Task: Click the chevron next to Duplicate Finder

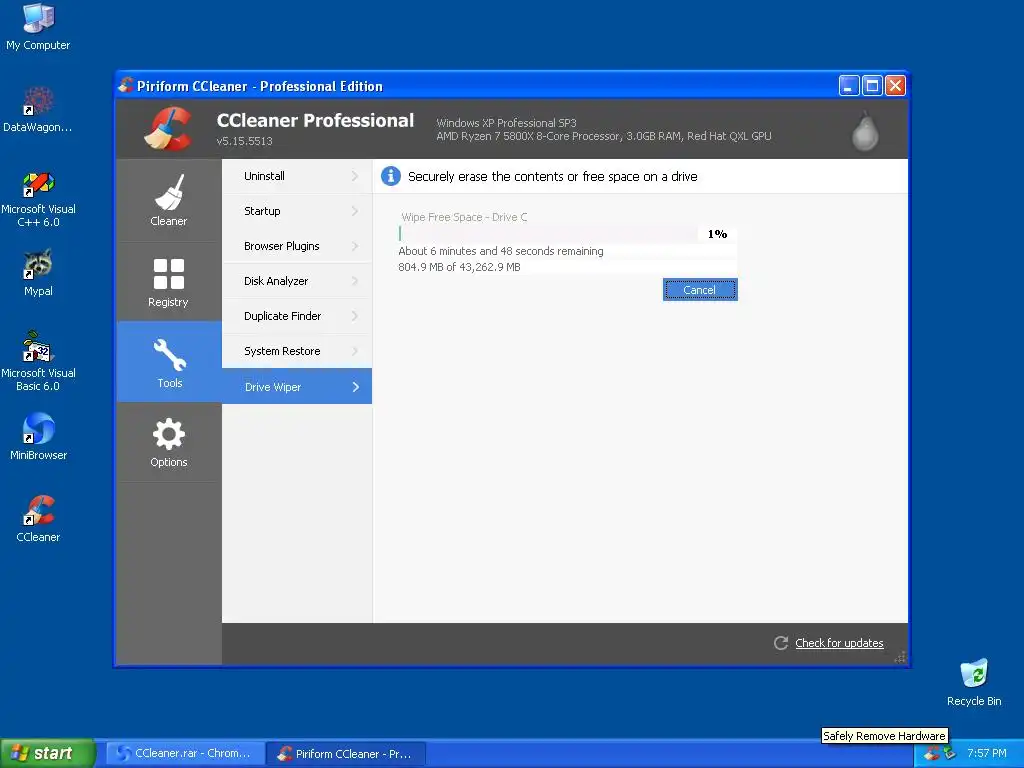Action: tap(355, 316)
